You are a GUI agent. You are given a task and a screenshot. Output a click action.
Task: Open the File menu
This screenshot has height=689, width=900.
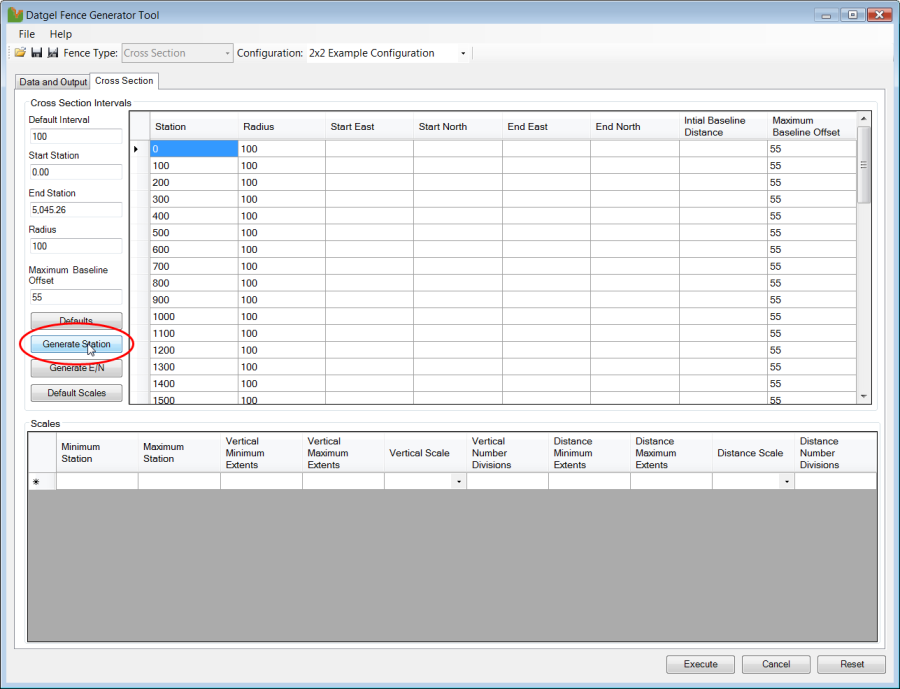coord(27,34)
